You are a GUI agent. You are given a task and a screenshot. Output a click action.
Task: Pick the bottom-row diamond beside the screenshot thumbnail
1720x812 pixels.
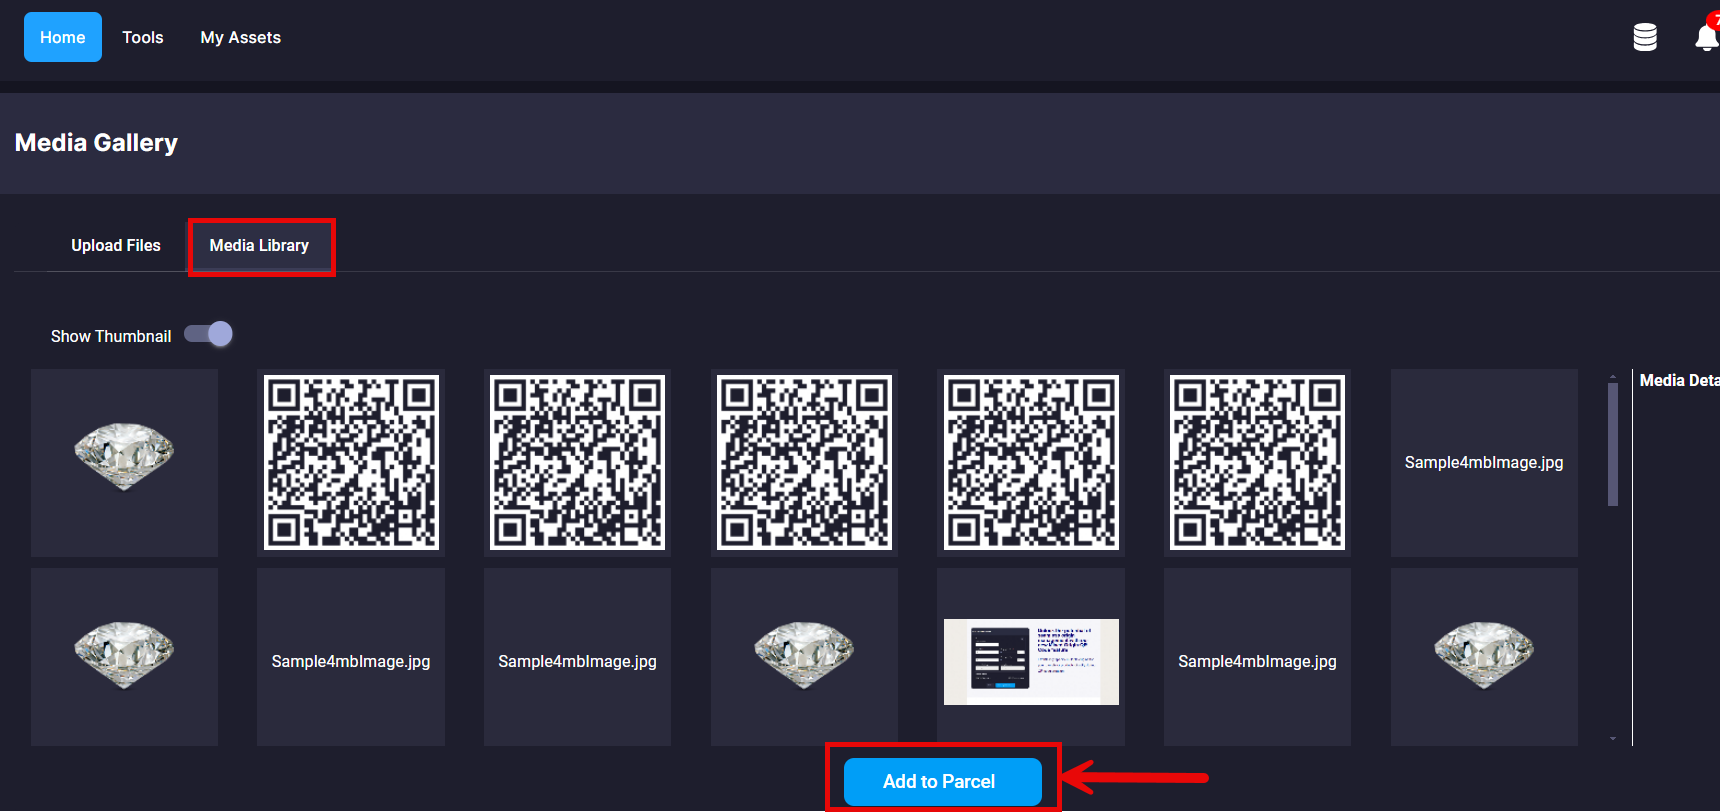point(804,657)
